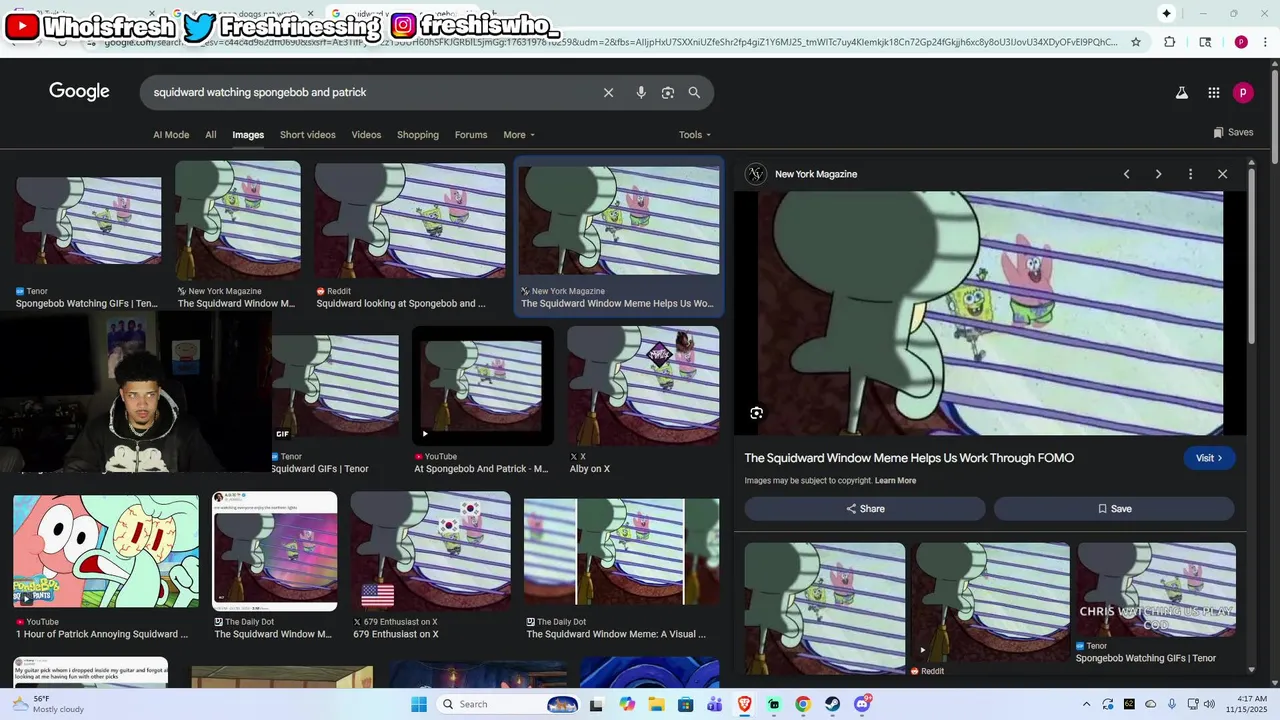1280x720 pixels.
Task: Click the browser address bar URL
Action: point(610,42)
